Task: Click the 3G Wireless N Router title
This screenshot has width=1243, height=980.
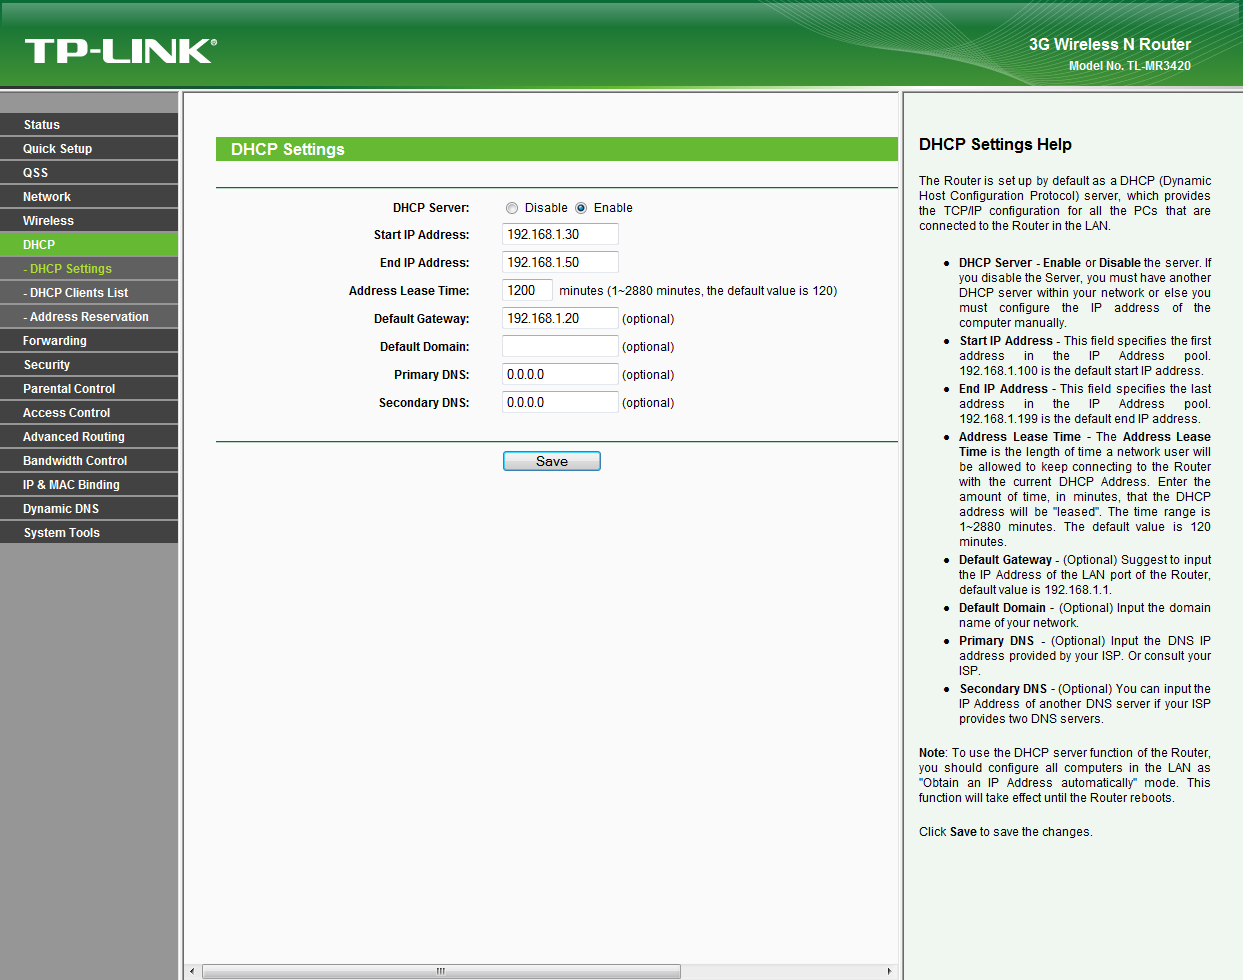Action: (x=1110, y=44)
